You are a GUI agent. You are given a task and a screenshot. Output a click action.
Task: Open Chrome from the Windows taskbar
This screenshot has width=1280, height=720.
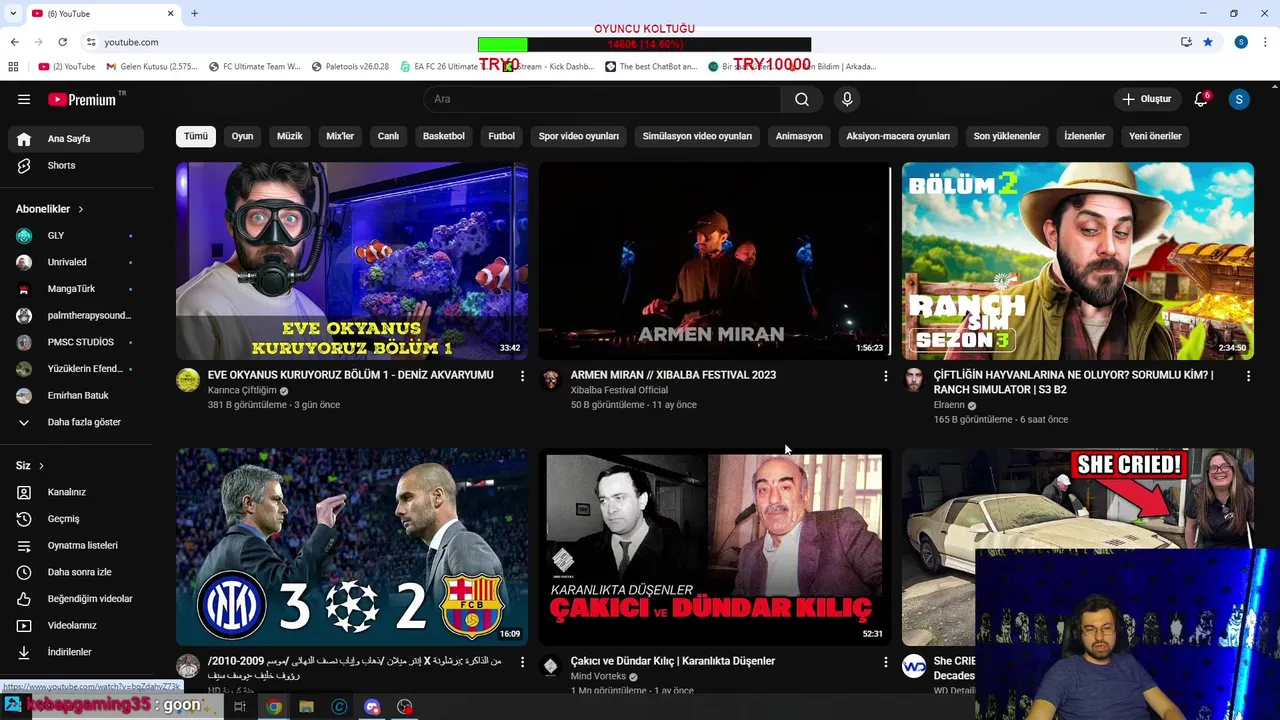pyautogui.click(x=274, y=707)
